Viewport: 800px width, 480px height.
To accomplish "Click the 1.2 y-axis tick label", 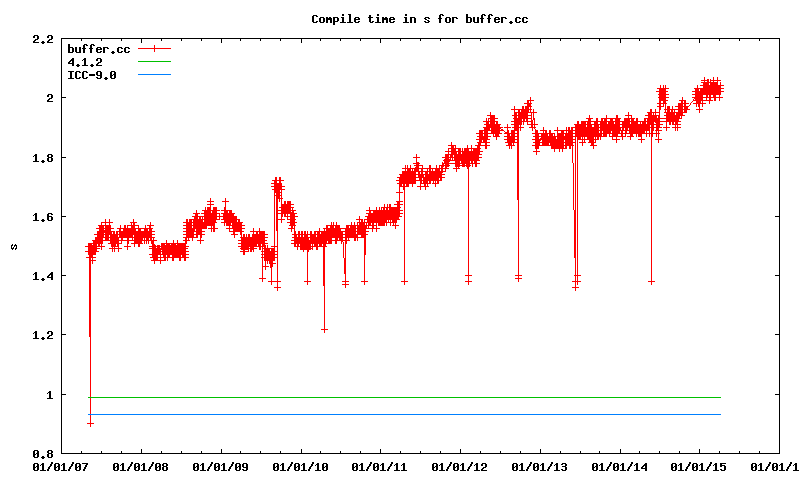I will (43, 335).
